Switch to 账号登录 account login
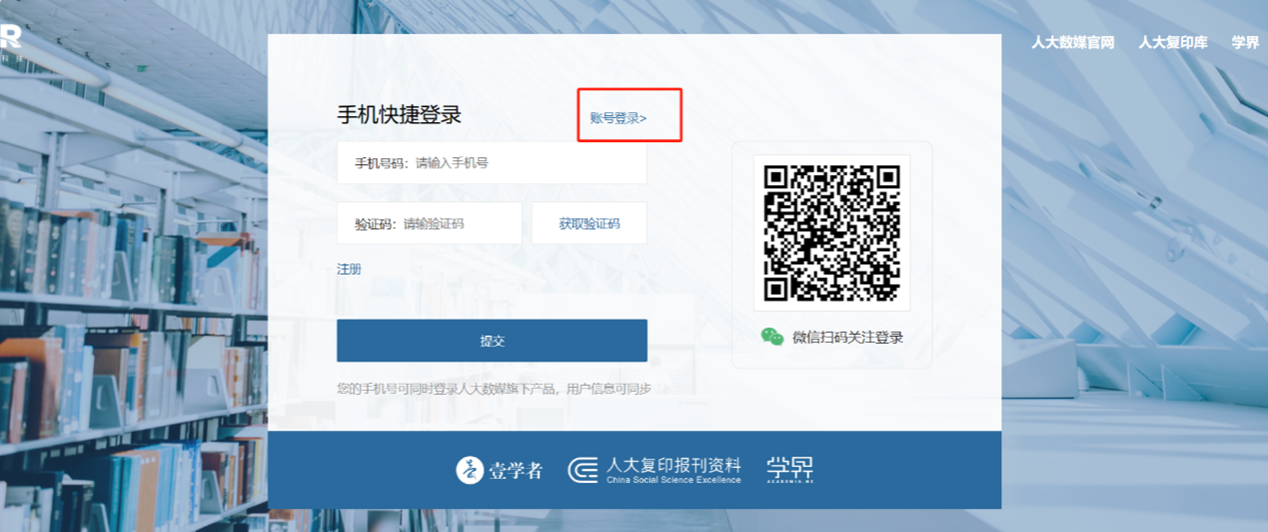This screenshot has width=1268, height=532. click(x=618, y=118)
